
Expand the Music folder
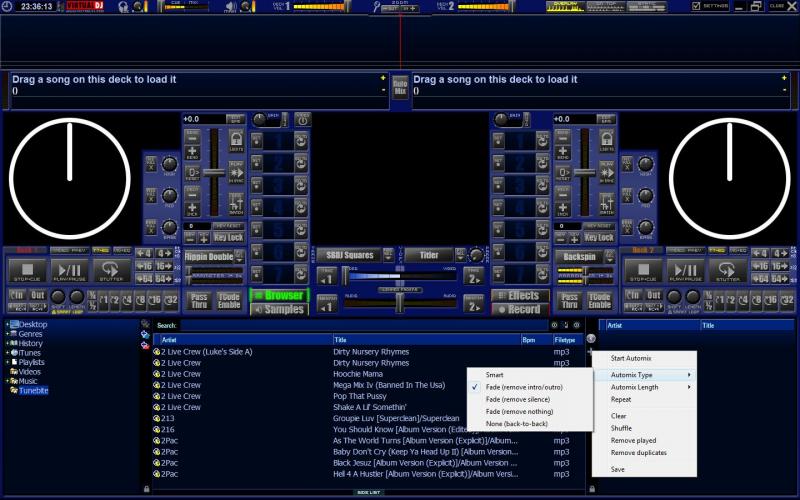tap(7, 381)
